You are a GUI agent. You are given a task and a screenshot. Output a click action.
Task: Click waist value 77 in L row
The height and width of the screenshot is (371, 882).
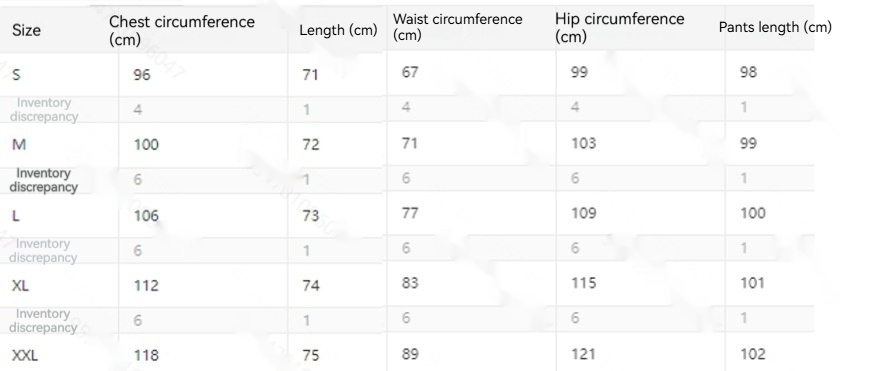click(x=410, y=213)
